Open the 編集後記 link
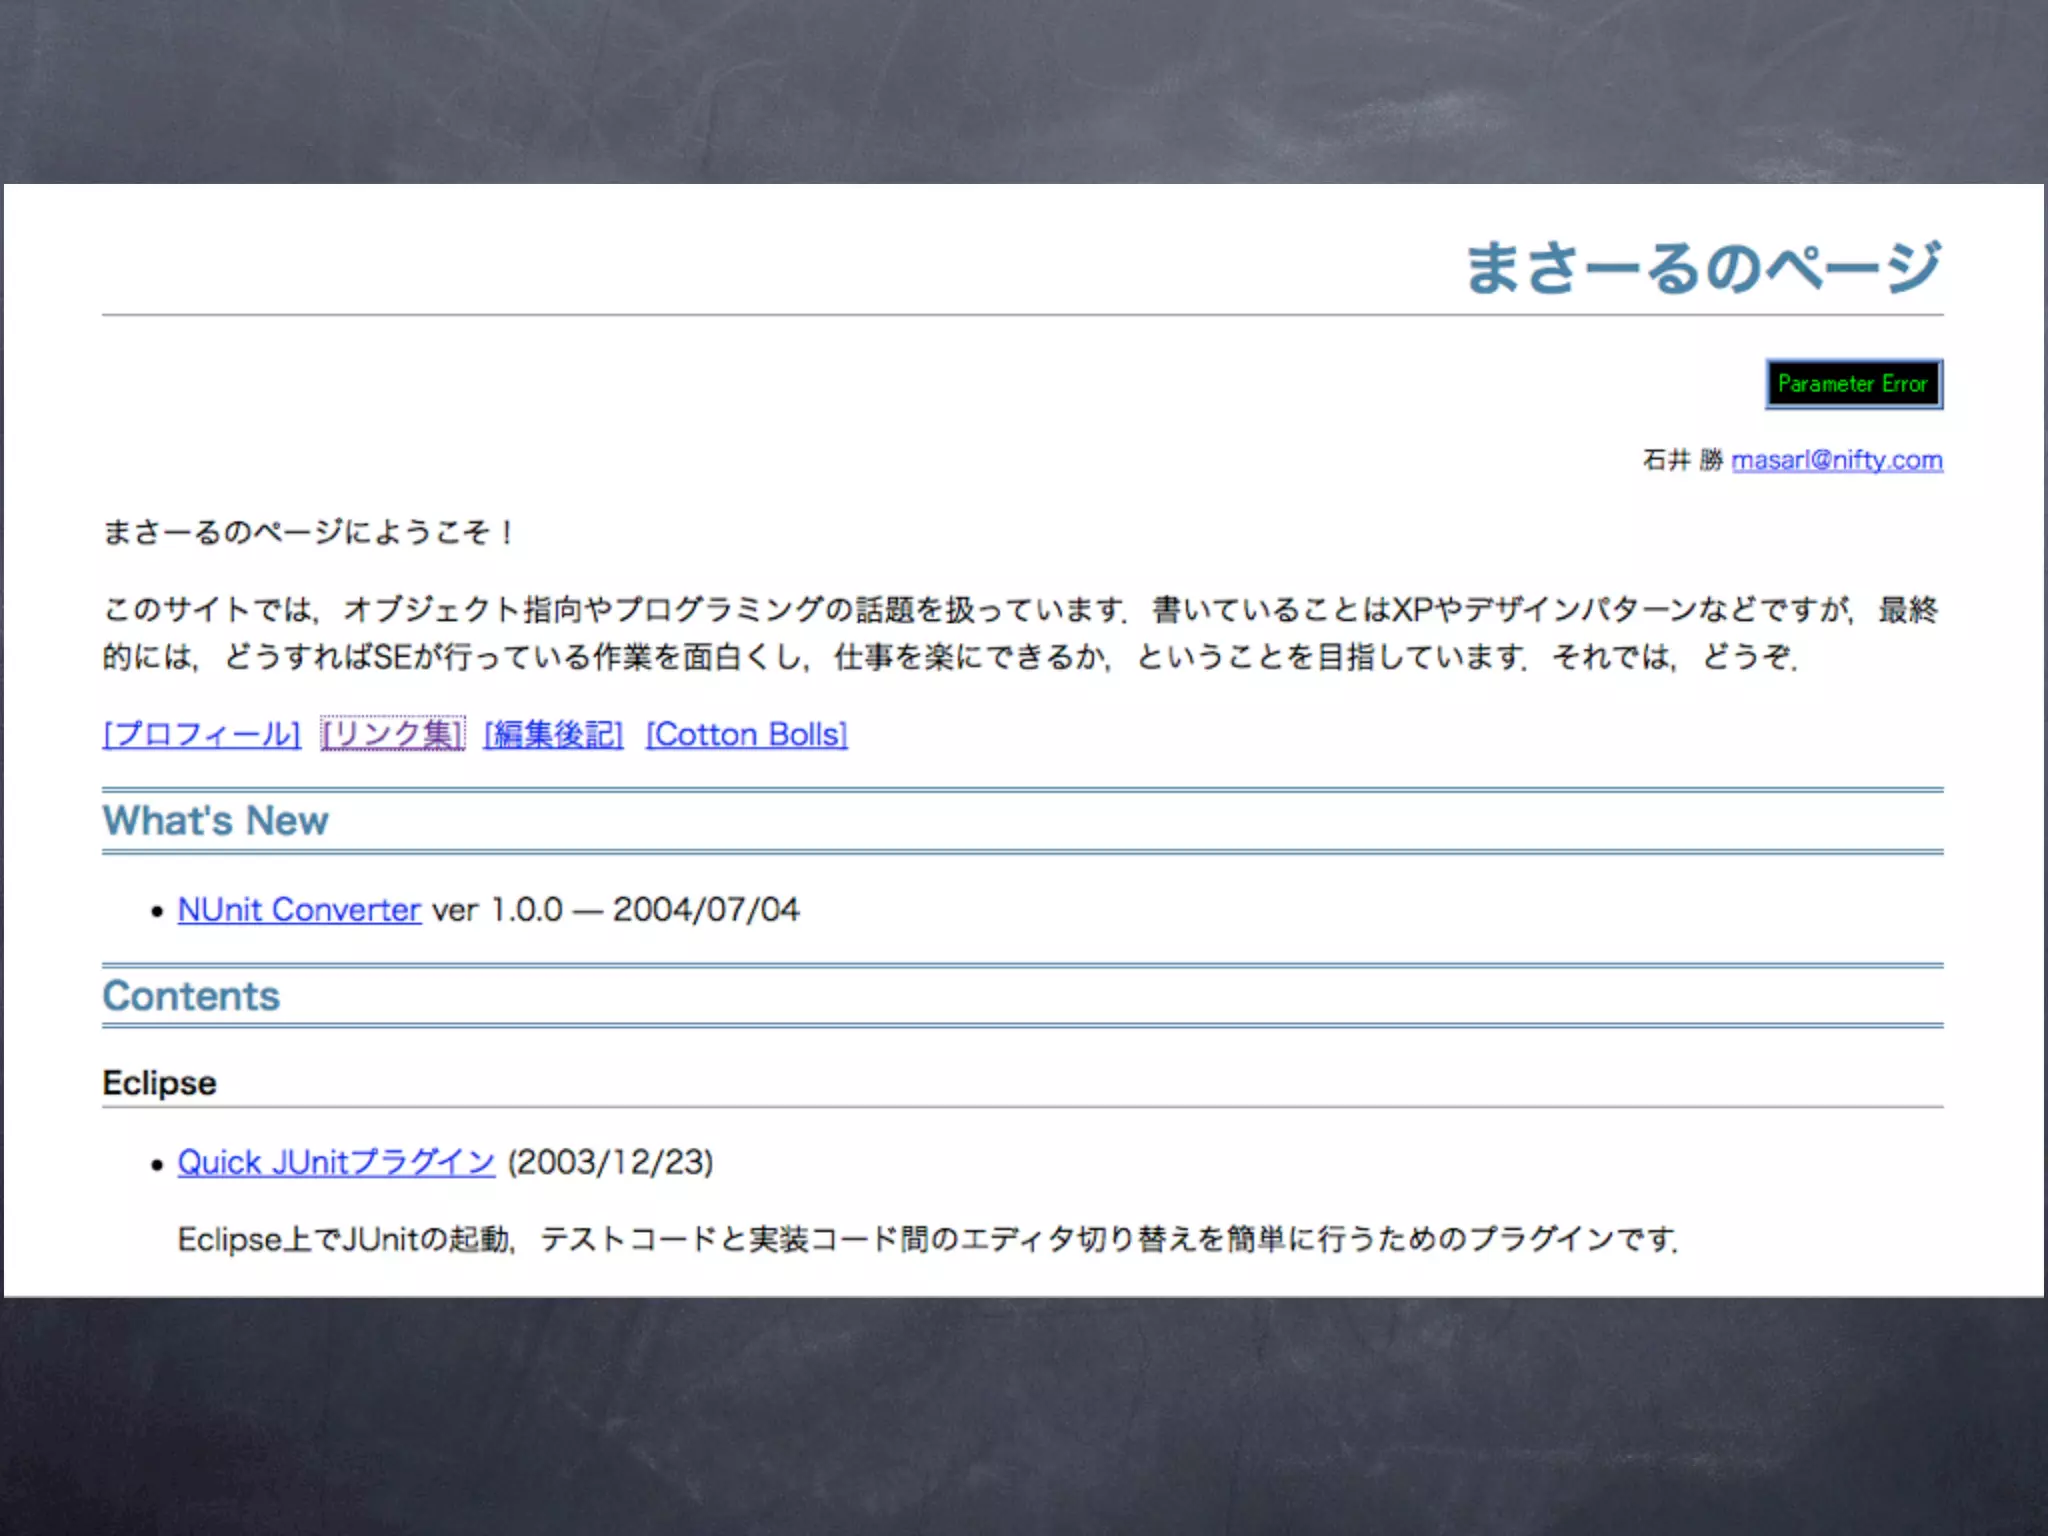2048x1536 pixels. pyautogui.click(x=553, y=734)
